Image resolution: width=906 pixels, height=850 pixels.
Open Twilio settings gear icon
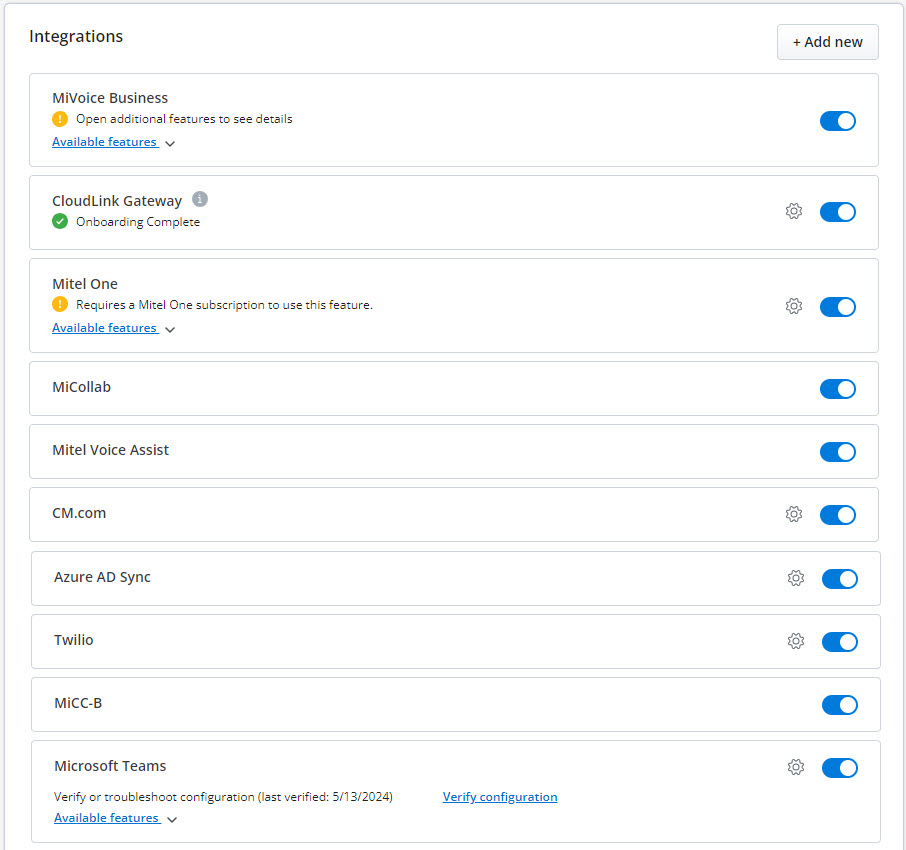pos(796,642)
